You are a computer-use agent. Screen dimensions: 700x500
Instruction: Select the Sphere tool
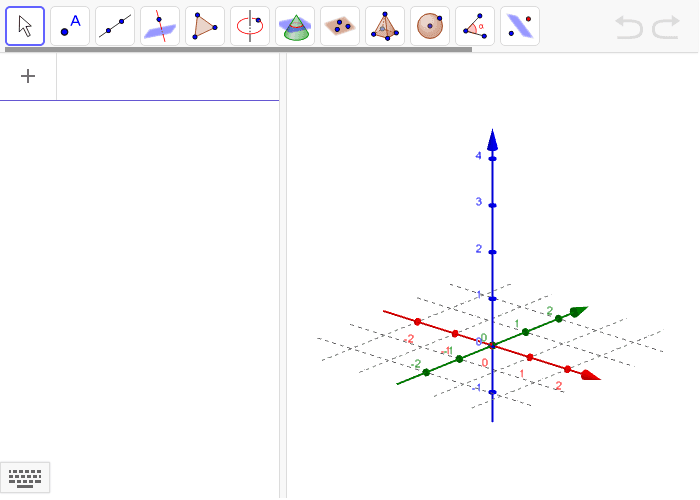pyautogui.click(x=430, y=26)
